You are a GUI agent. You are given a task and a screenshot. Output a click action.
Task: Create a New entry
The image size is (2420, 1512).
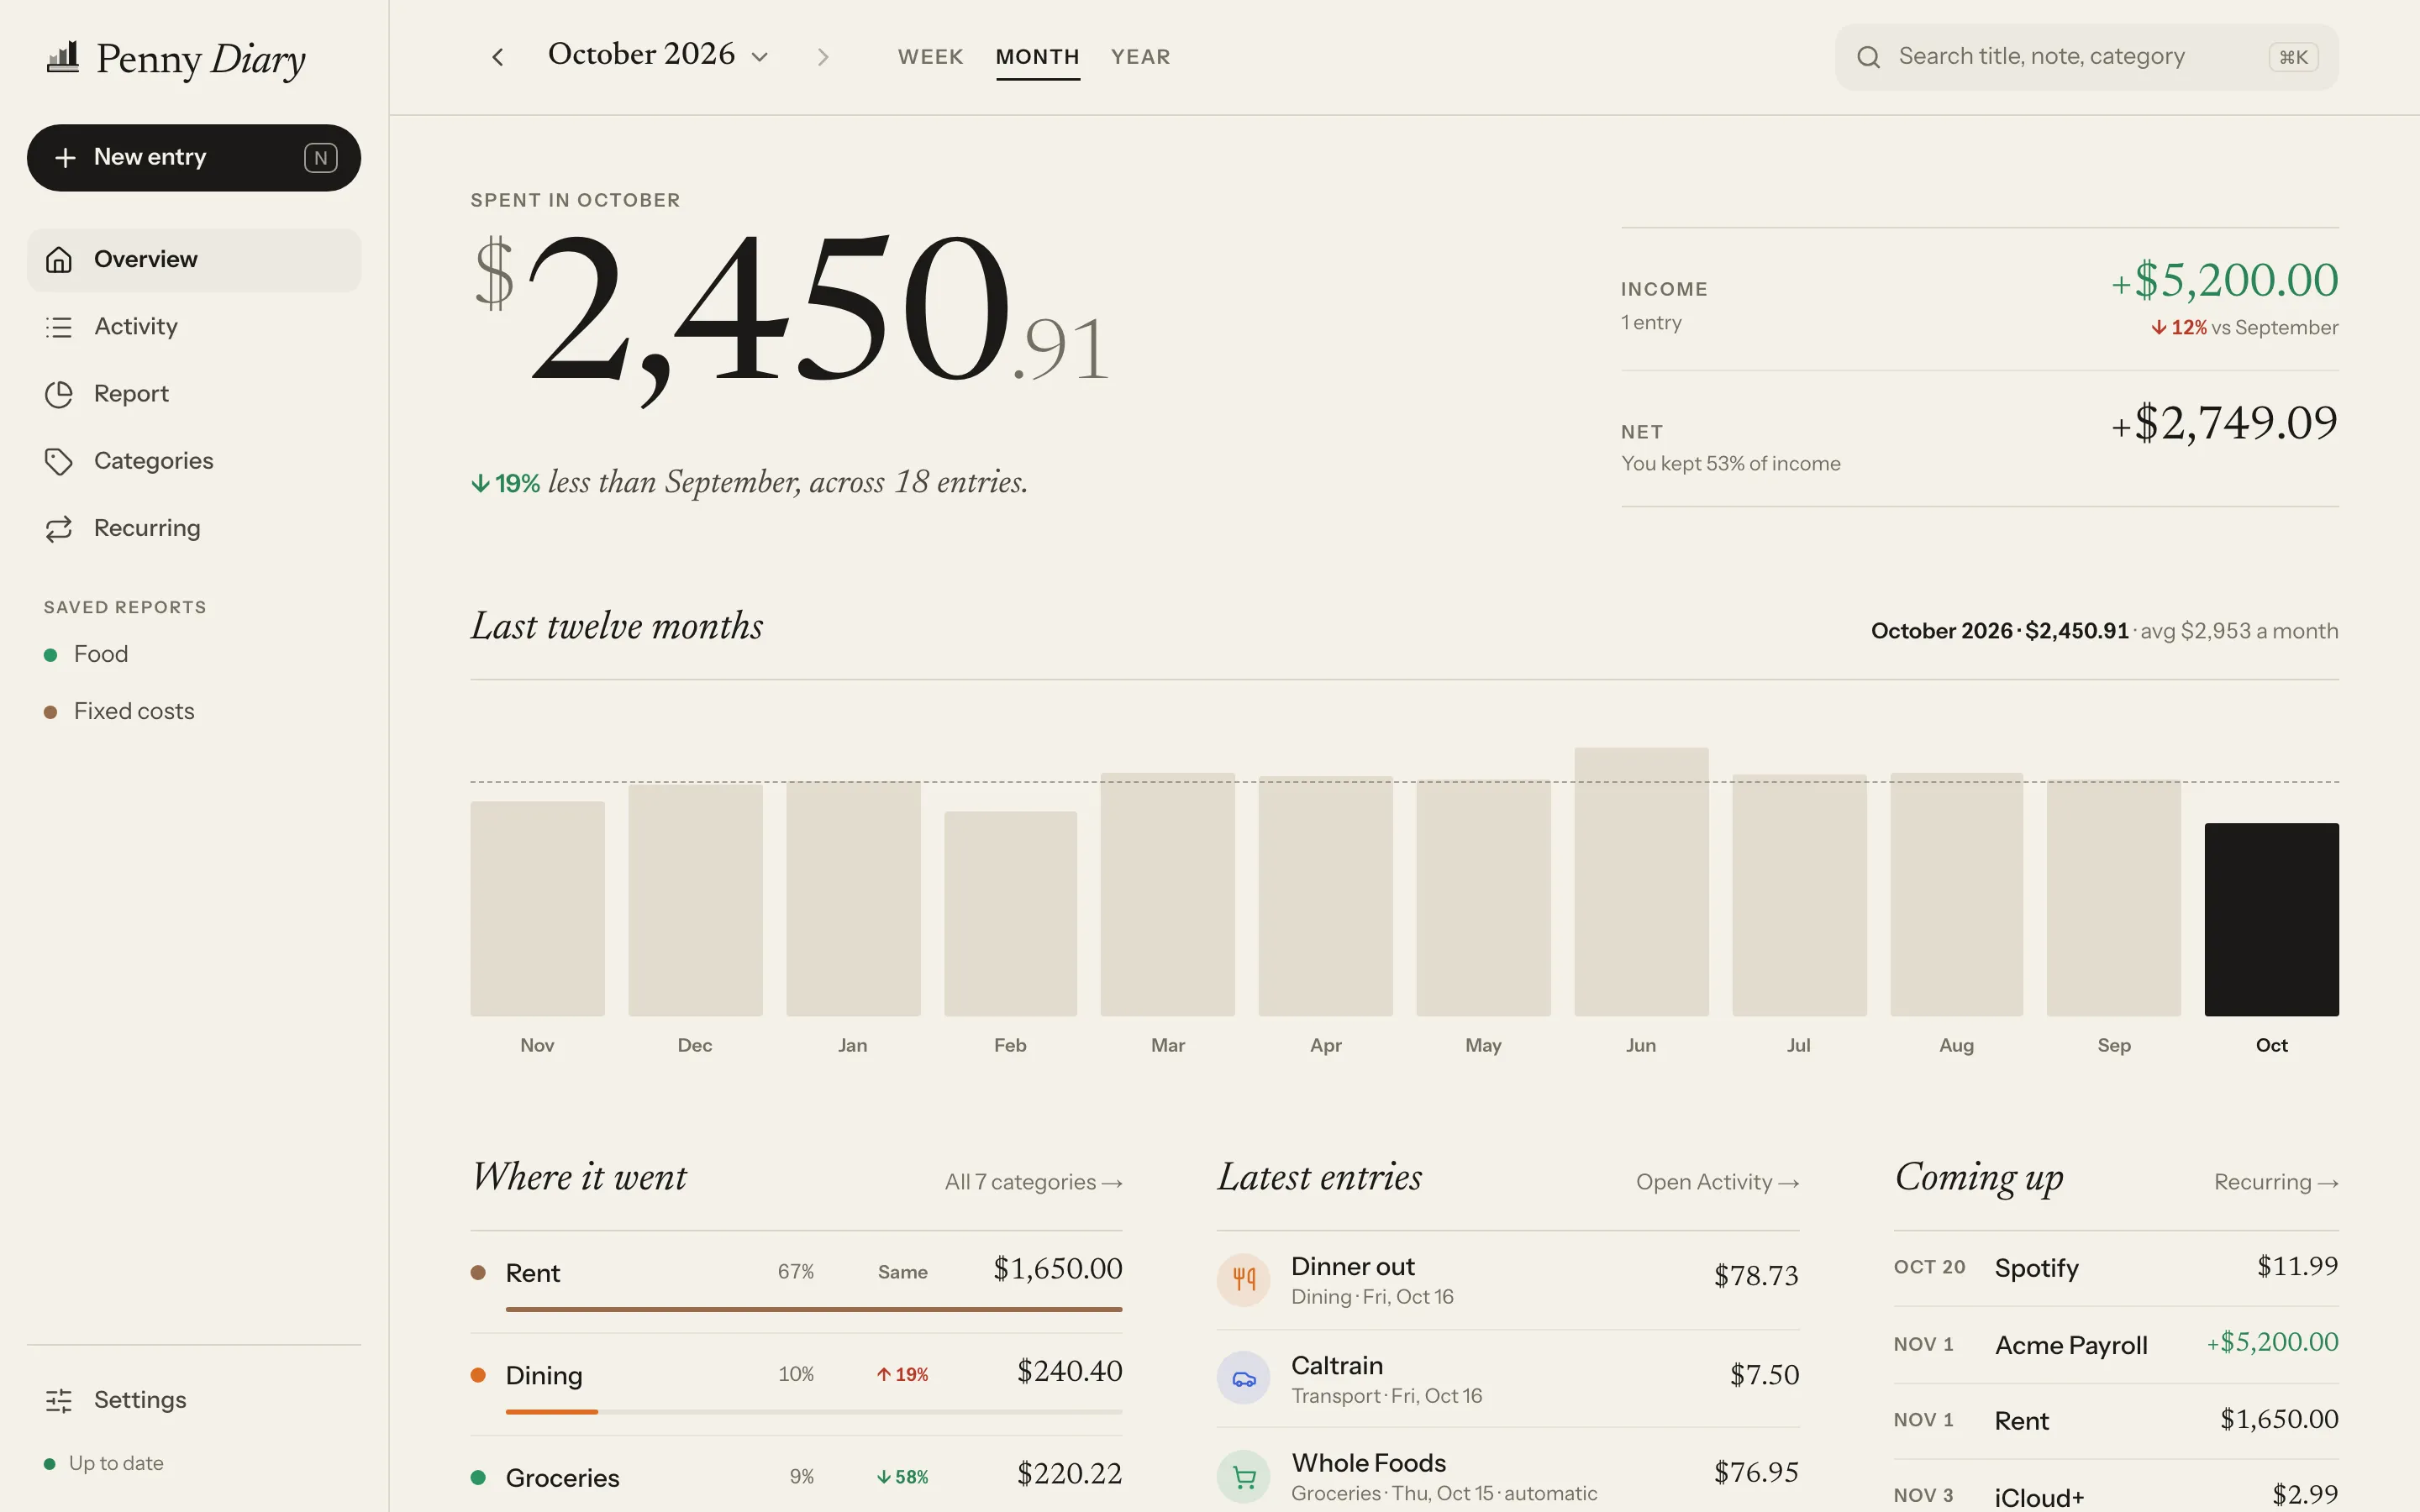coord(194,158)
